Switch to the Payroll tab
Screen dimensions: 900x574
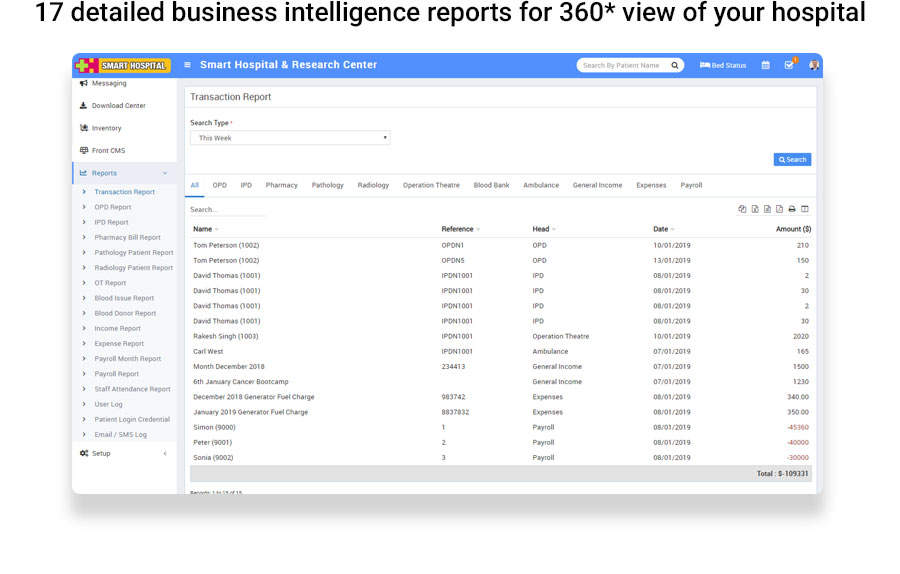691,185
